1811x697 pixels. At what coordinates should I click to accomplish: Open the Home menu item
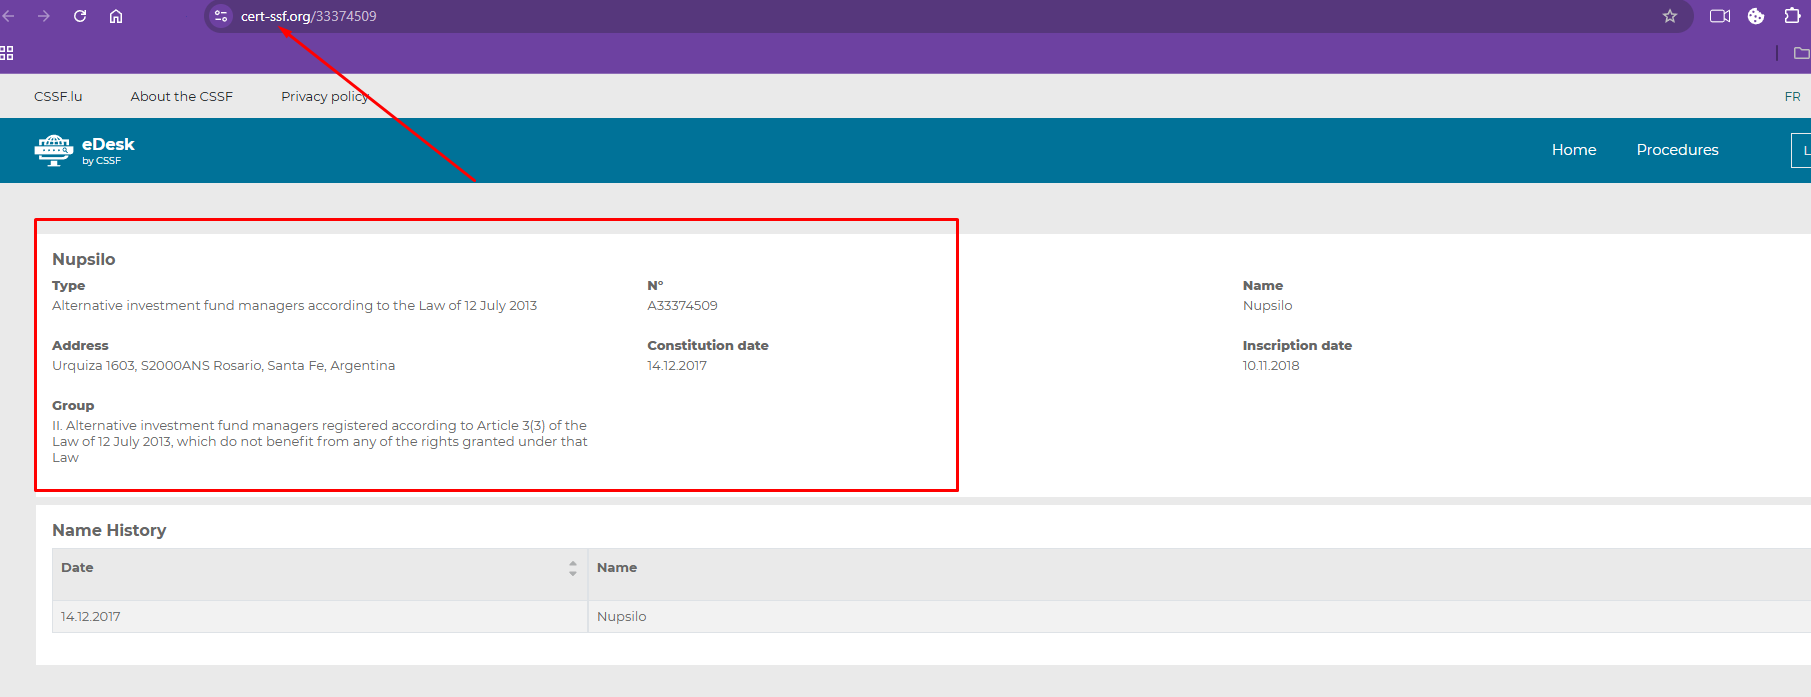(1574, 150)
